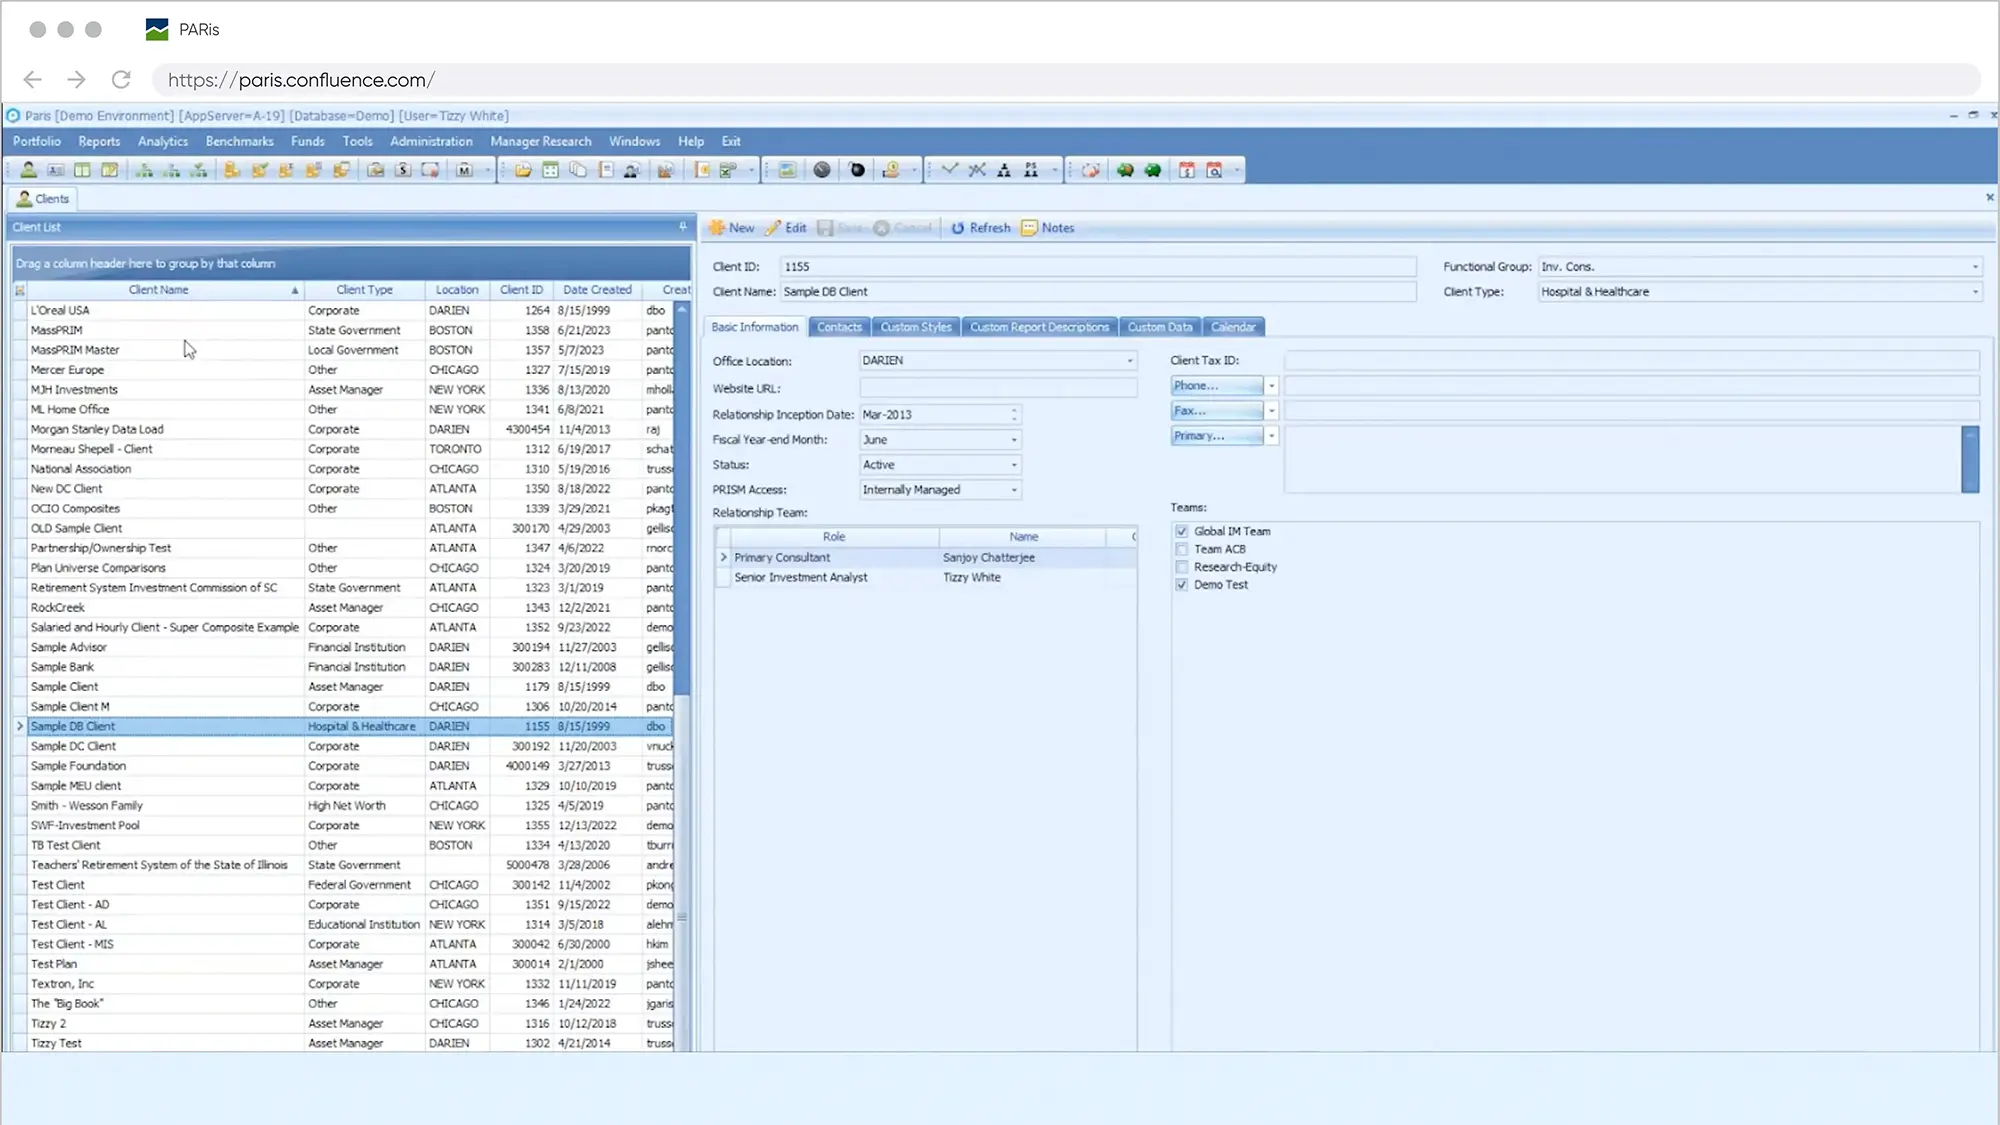Image resolution: width=2000 pixels, height=1125 pixels.
Task: Pin the Client List panel
Action: click(683, 227)
